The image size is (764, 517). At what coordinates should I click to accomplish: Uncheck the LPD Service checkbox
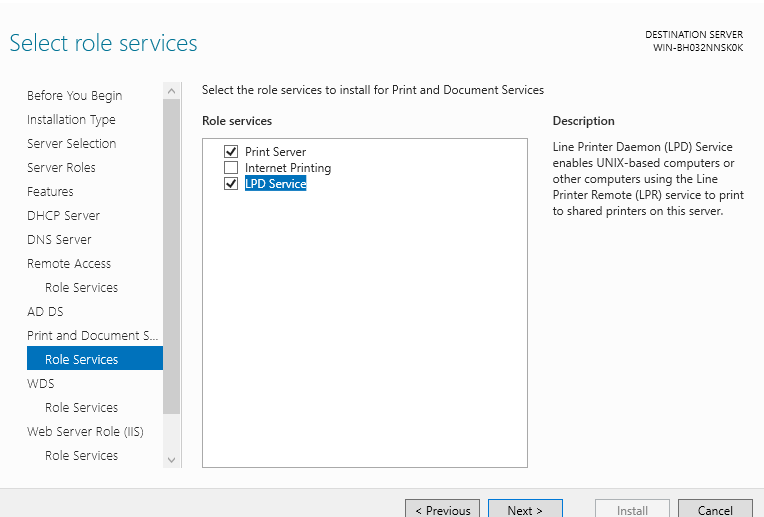point(231,184)
